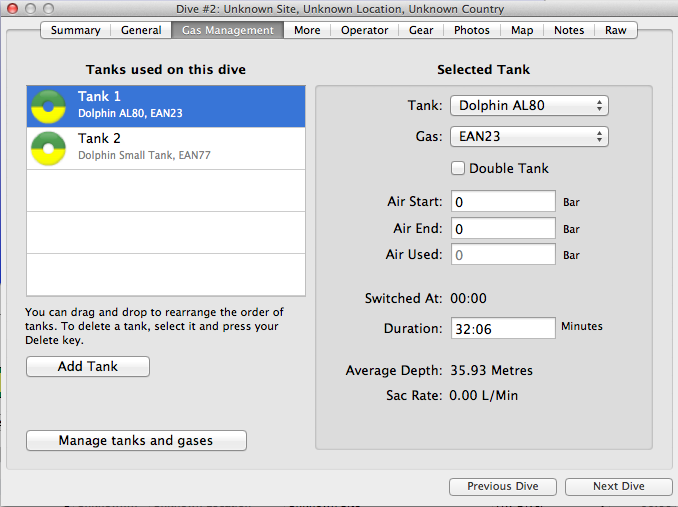Image resolution: width=678 pixels, height=507 pixels.
Task: Open the Notes tab
Action: 569,30
